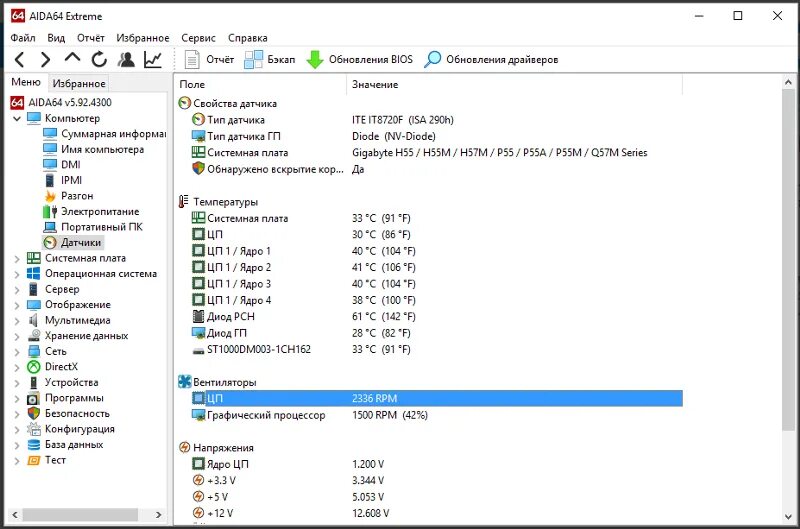The image size is (800, 529).
Task: Open the Файл menu
Action: [23, 38]
